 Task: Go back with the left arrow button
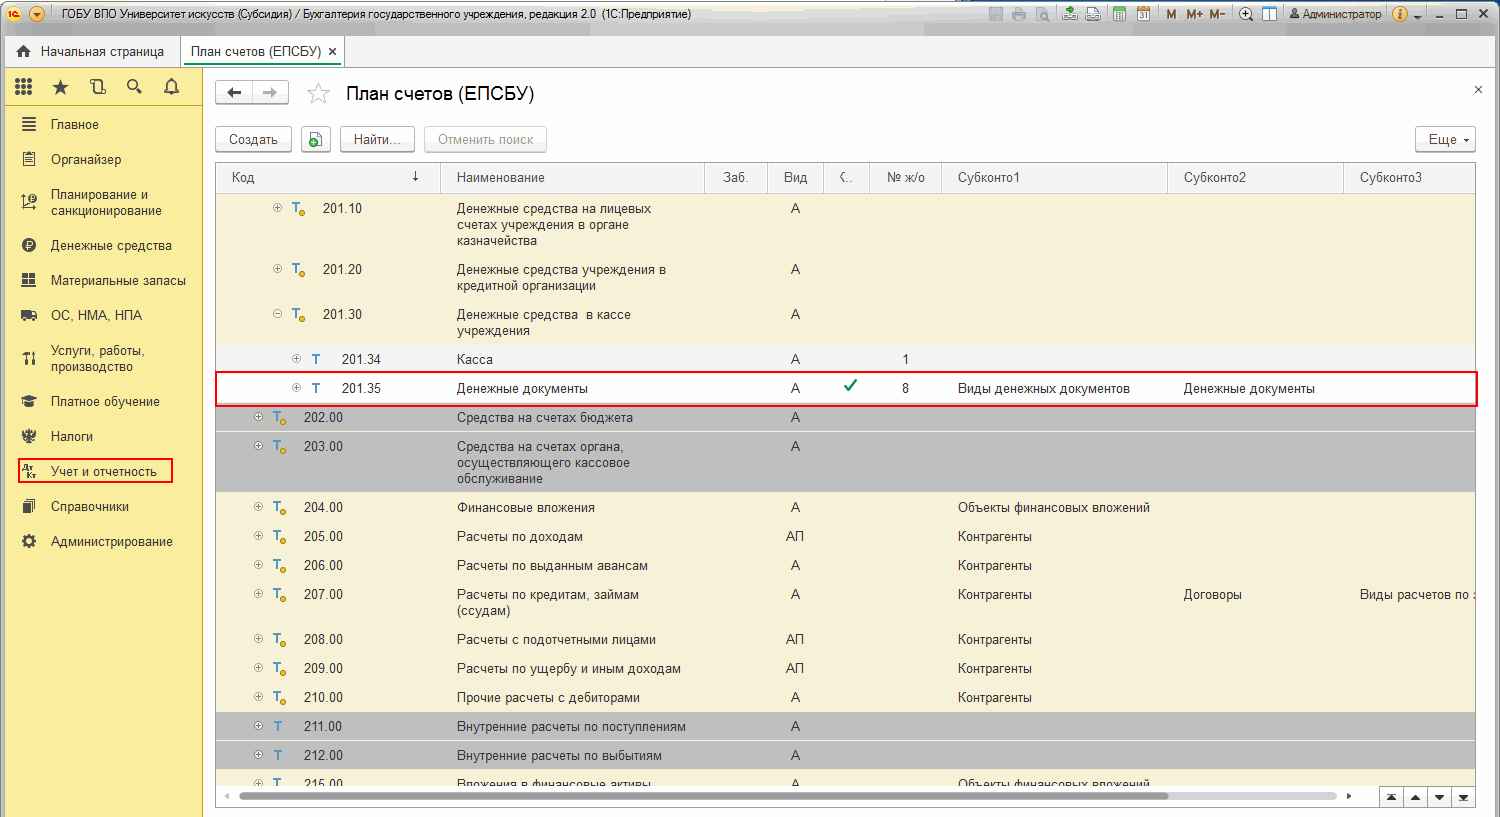coord(234,93)
